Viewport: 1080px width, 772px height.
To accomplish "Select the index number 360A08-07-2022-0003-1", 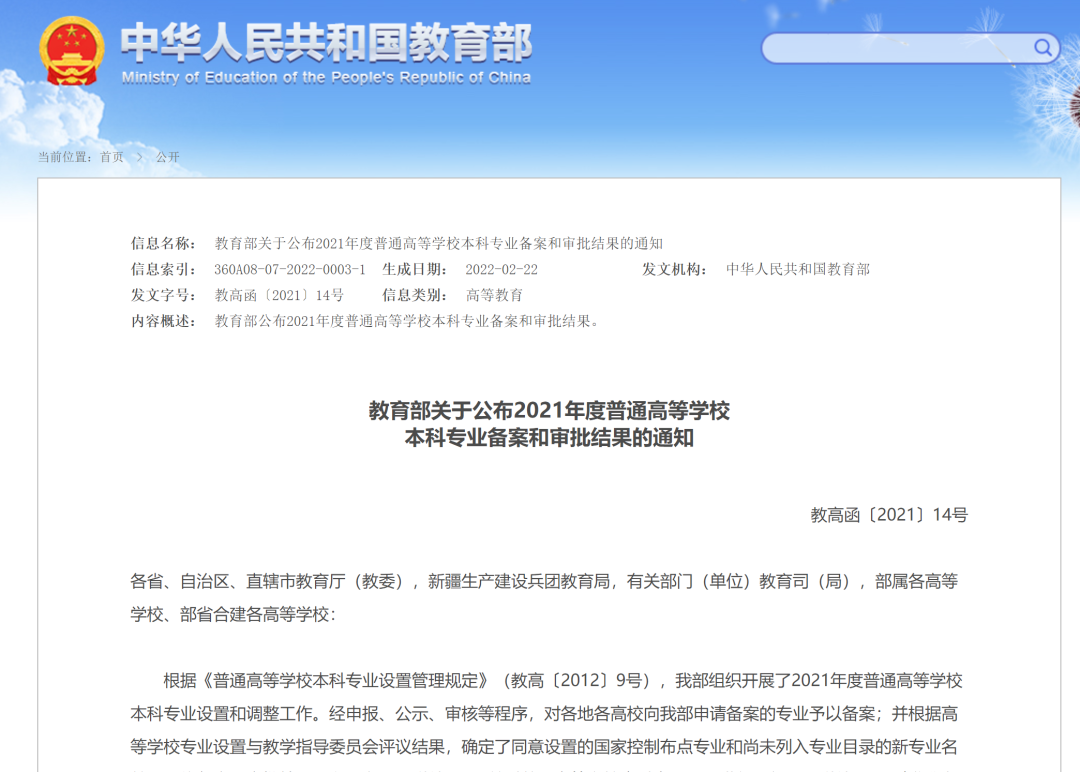I will point(289,269).
